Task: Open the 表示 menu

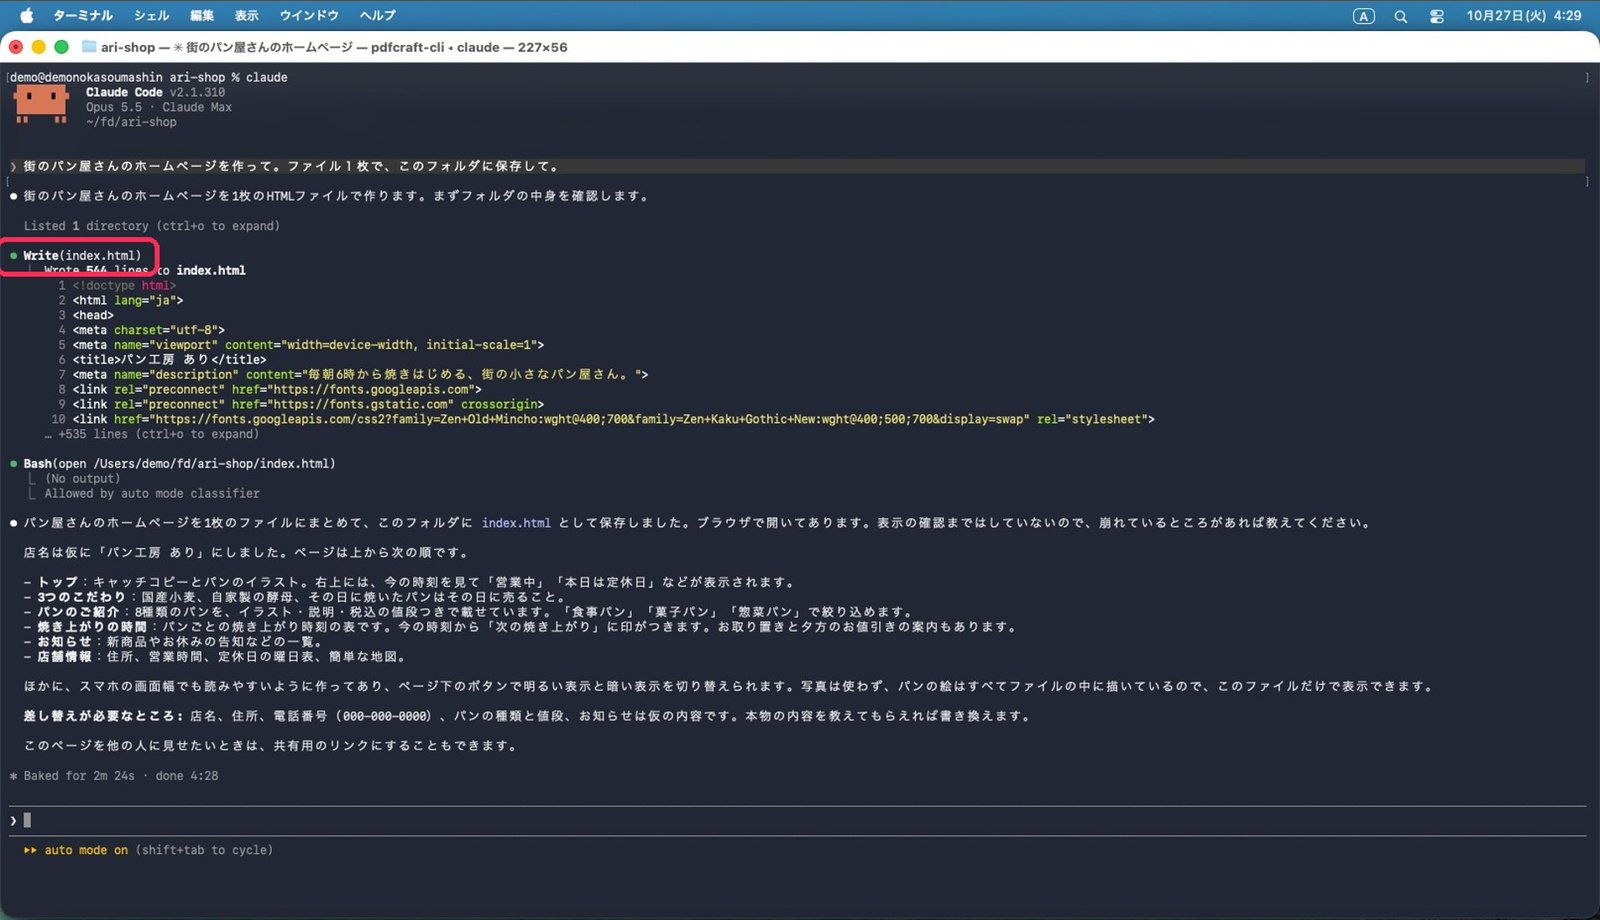Action: pyautogui.click(x=246, y=15)
